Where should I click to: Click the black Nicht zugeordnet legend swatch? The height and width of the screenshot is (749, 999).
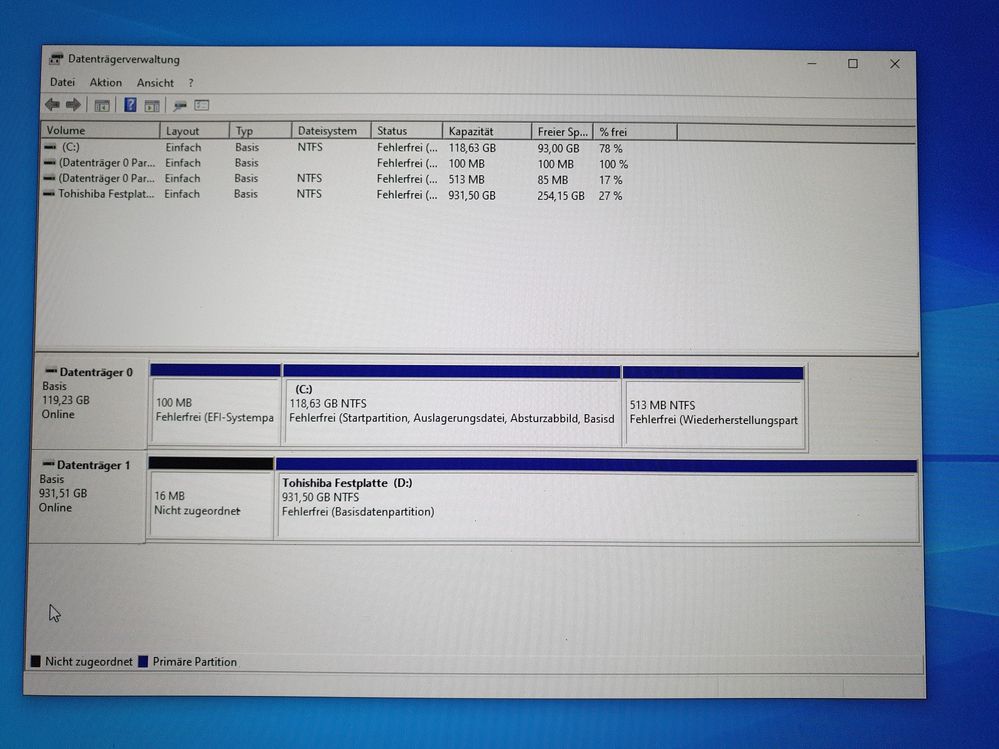coord(37,662)
